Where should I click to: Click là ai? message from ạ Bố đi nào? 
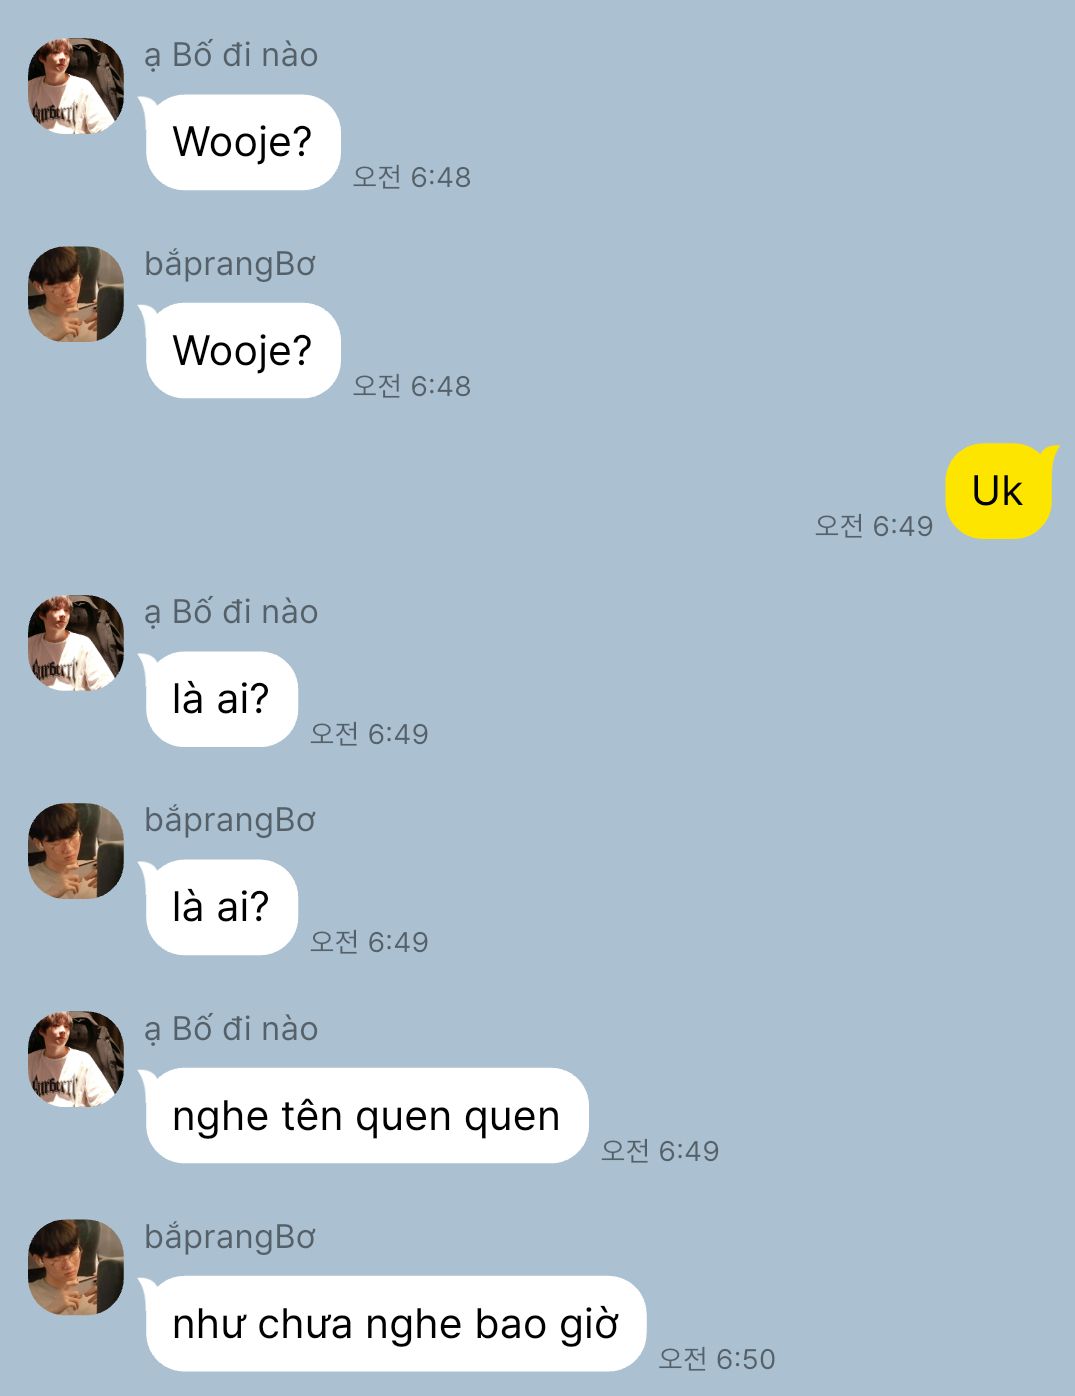tap(221, 699)
